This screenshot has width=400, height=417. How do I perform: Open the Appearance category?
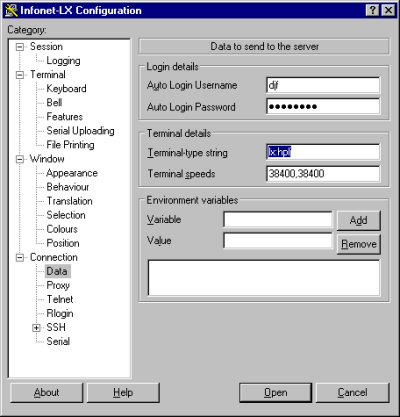[72, 173]
